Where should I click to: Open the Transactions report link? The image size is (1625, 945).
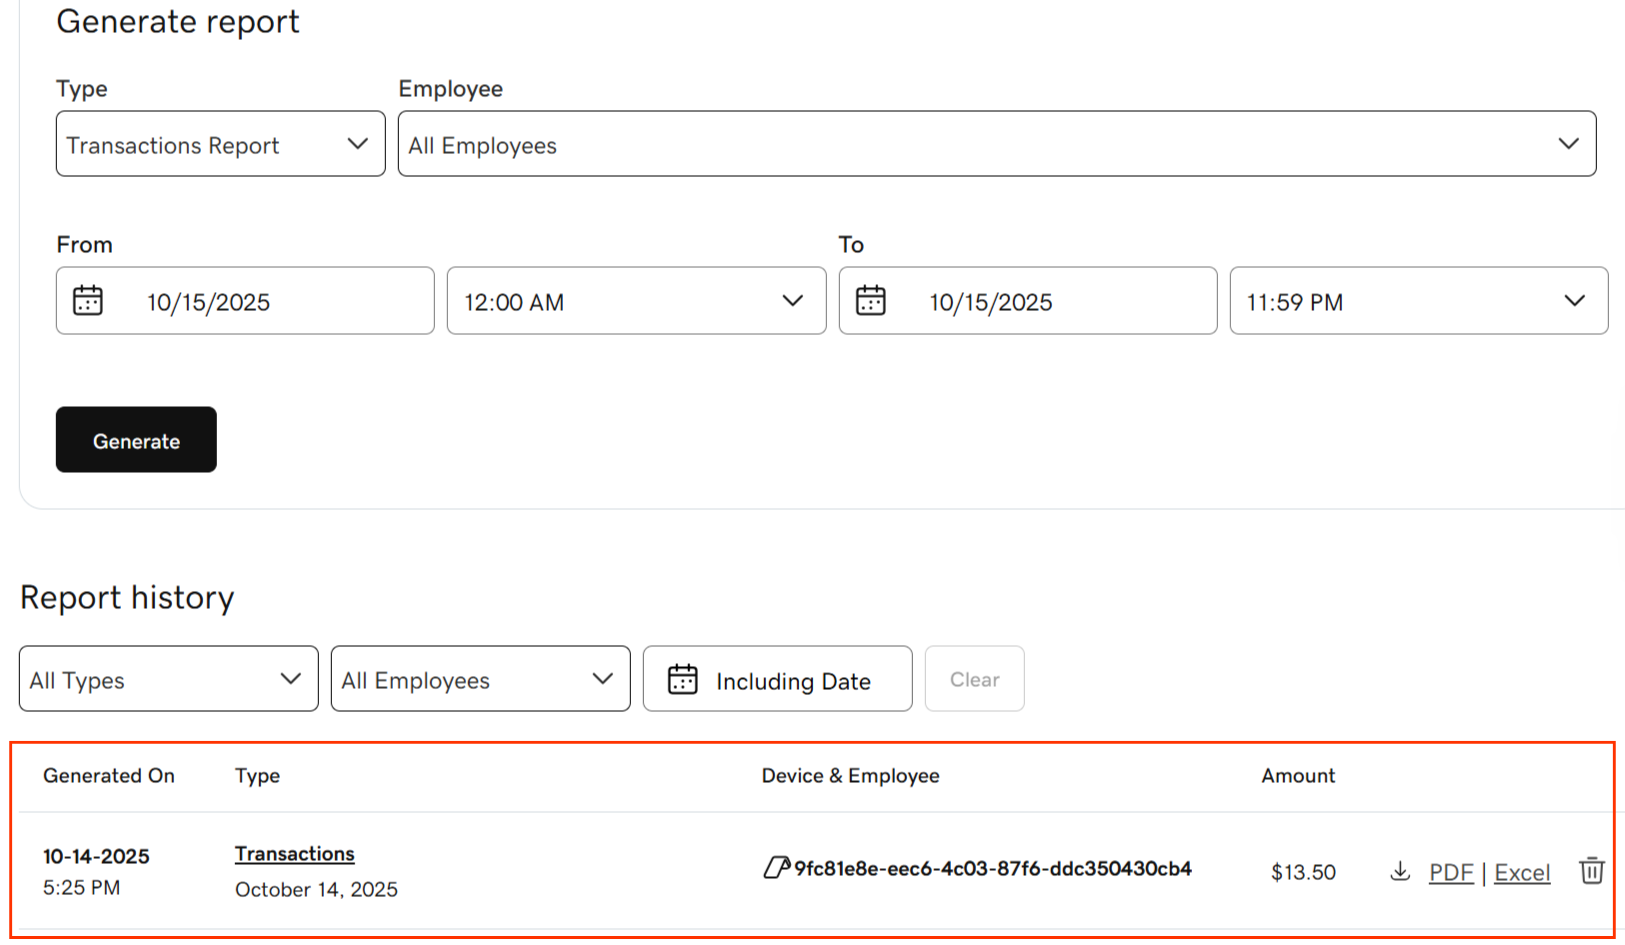(x=294, y=853)
